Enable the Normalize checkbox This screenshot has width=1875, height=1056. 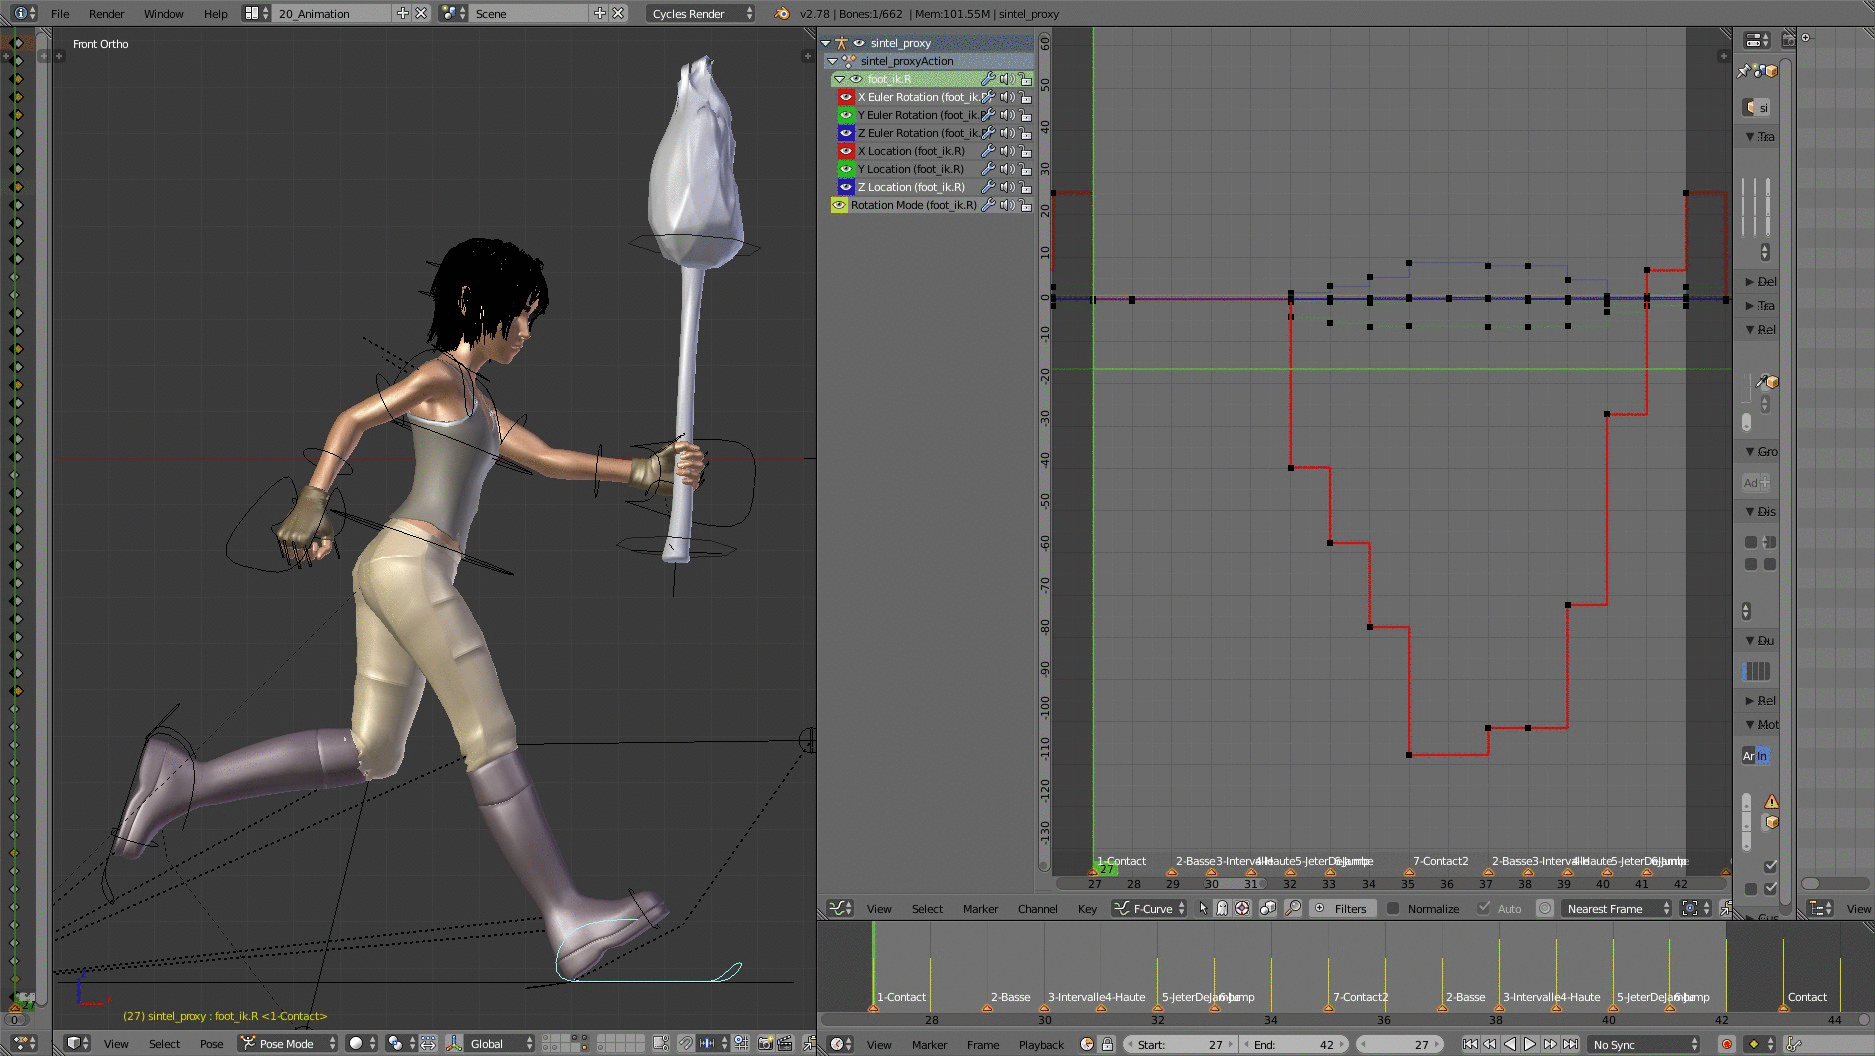click(1392, 908)
